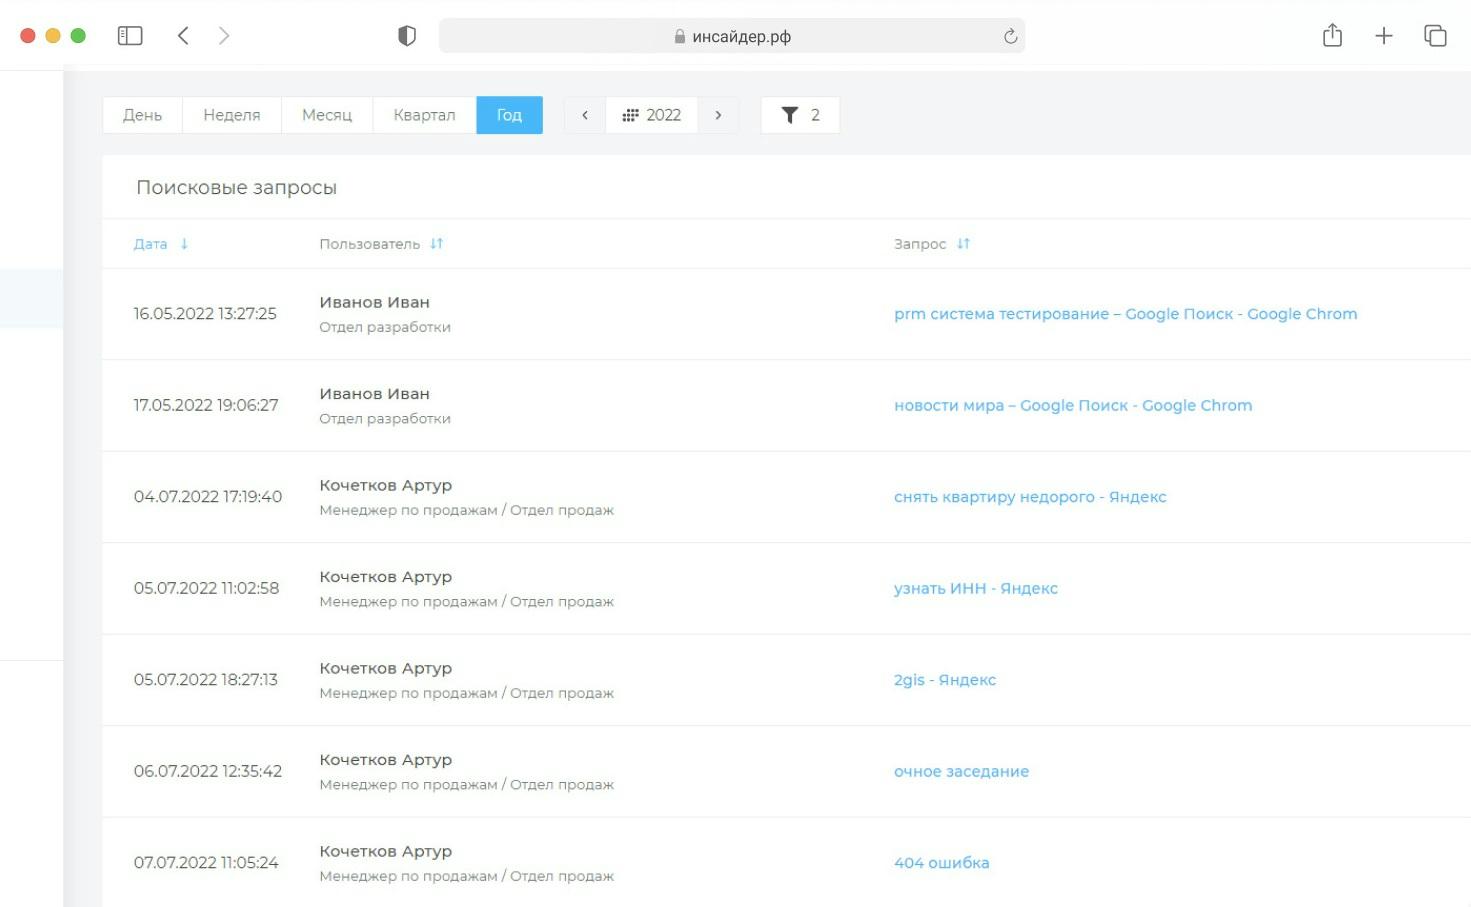This screenshot has width=1471, height=907.
Task: Select the Квартал period tab
Action: [x=424, y=115]
